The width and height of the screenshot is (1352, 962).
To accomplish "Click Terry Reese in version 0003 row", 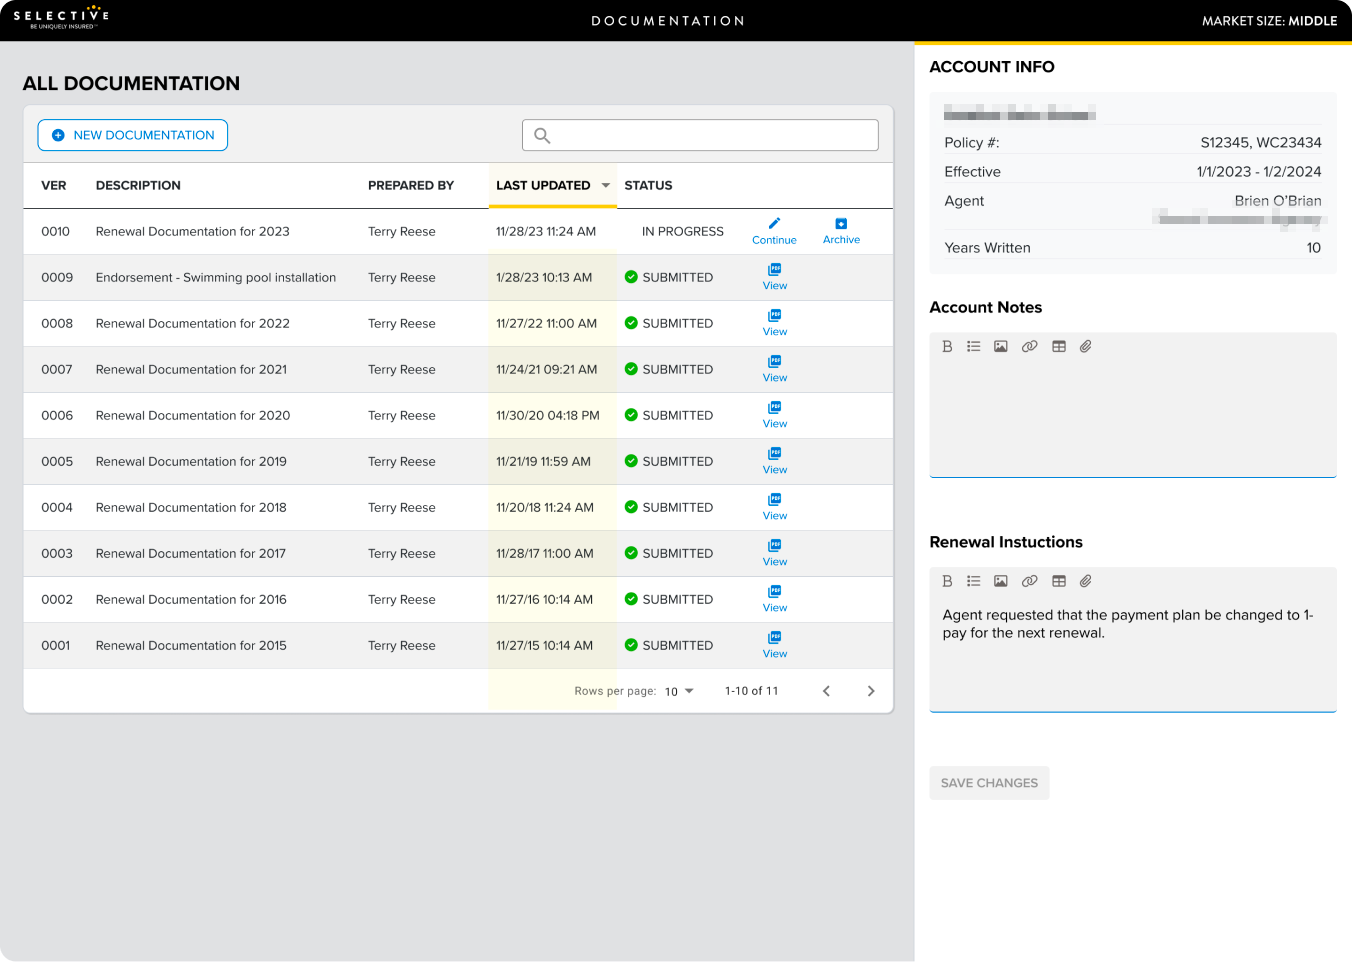I will pyautogui.click(x=402, y=553).
